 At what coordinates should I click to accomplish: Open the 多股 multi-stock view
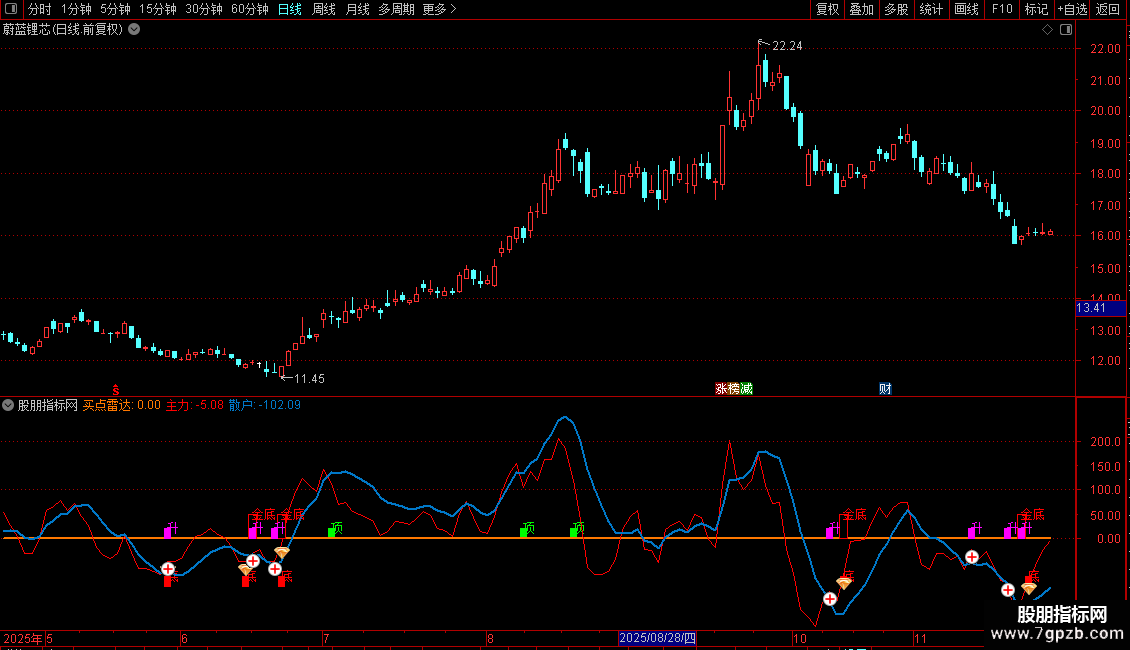pos(896,9)
